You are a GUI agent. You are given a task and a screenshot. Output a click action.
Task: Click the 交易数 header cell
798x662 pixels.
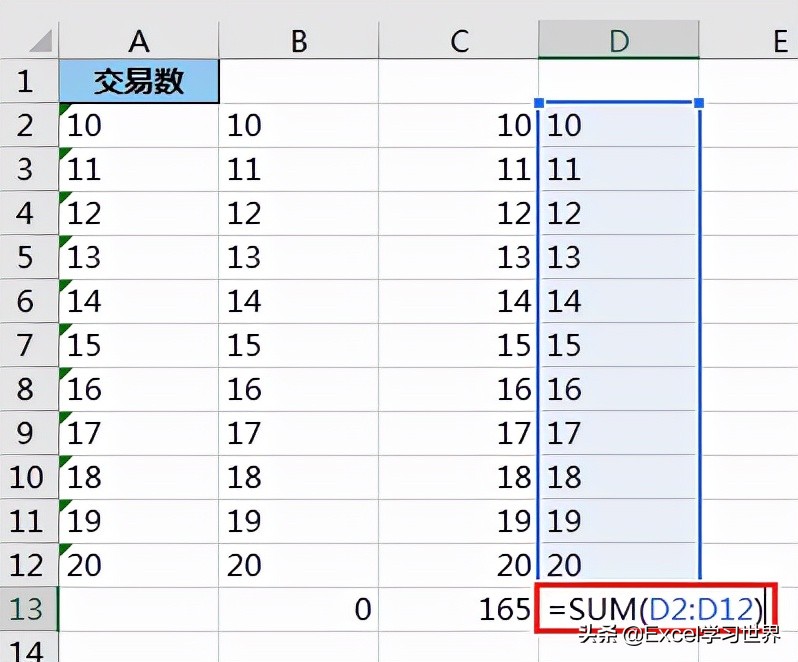139,81
